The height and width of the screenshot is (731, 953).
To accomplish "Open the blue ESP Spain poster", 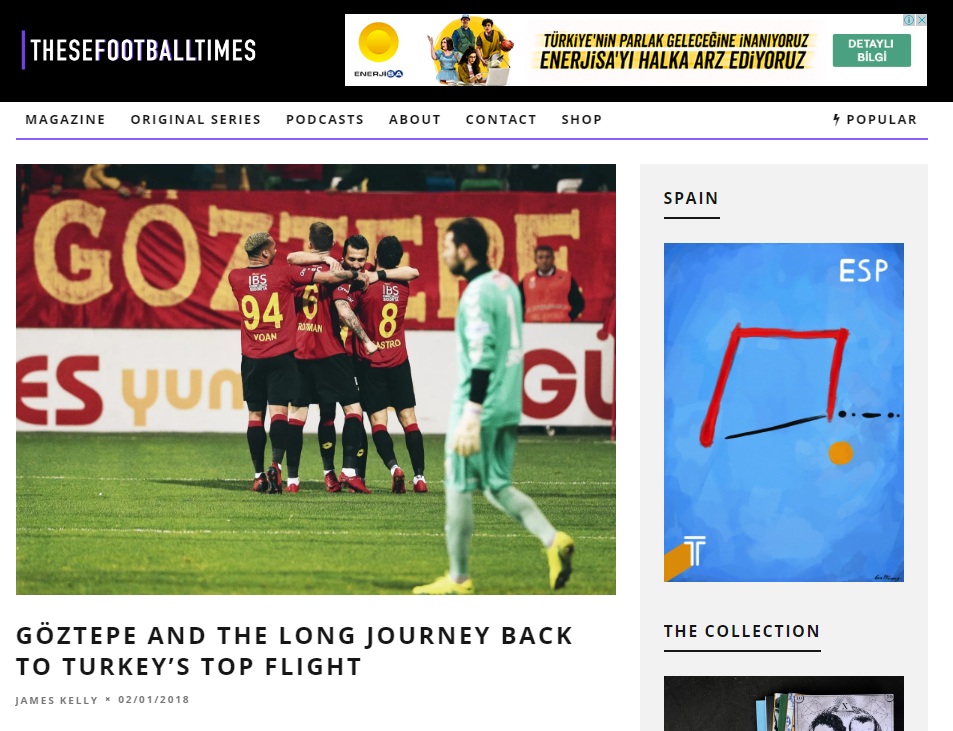I will click(x=783, y=413).
